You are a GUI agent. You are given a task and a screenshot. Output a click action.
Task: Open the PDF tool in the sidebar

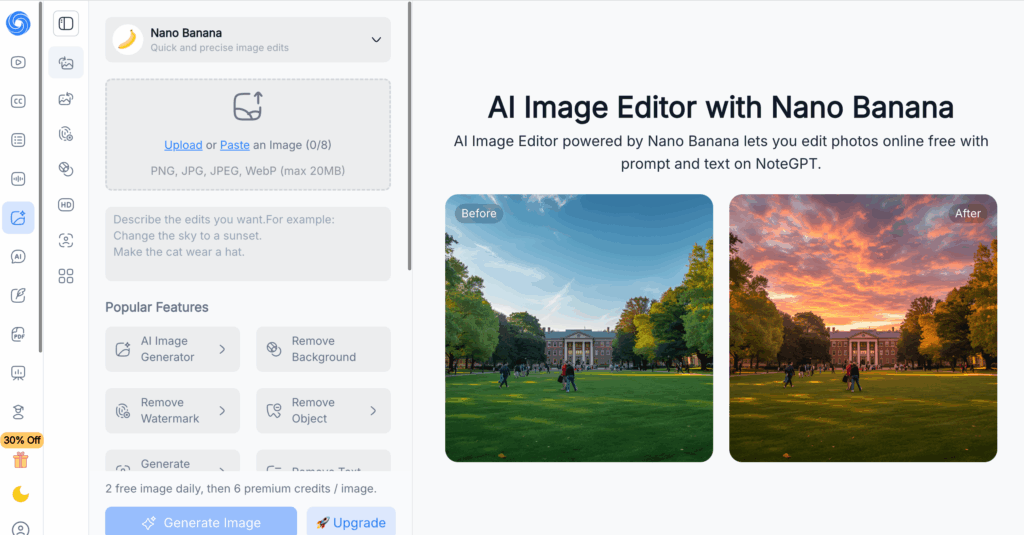tap(18, 334)
